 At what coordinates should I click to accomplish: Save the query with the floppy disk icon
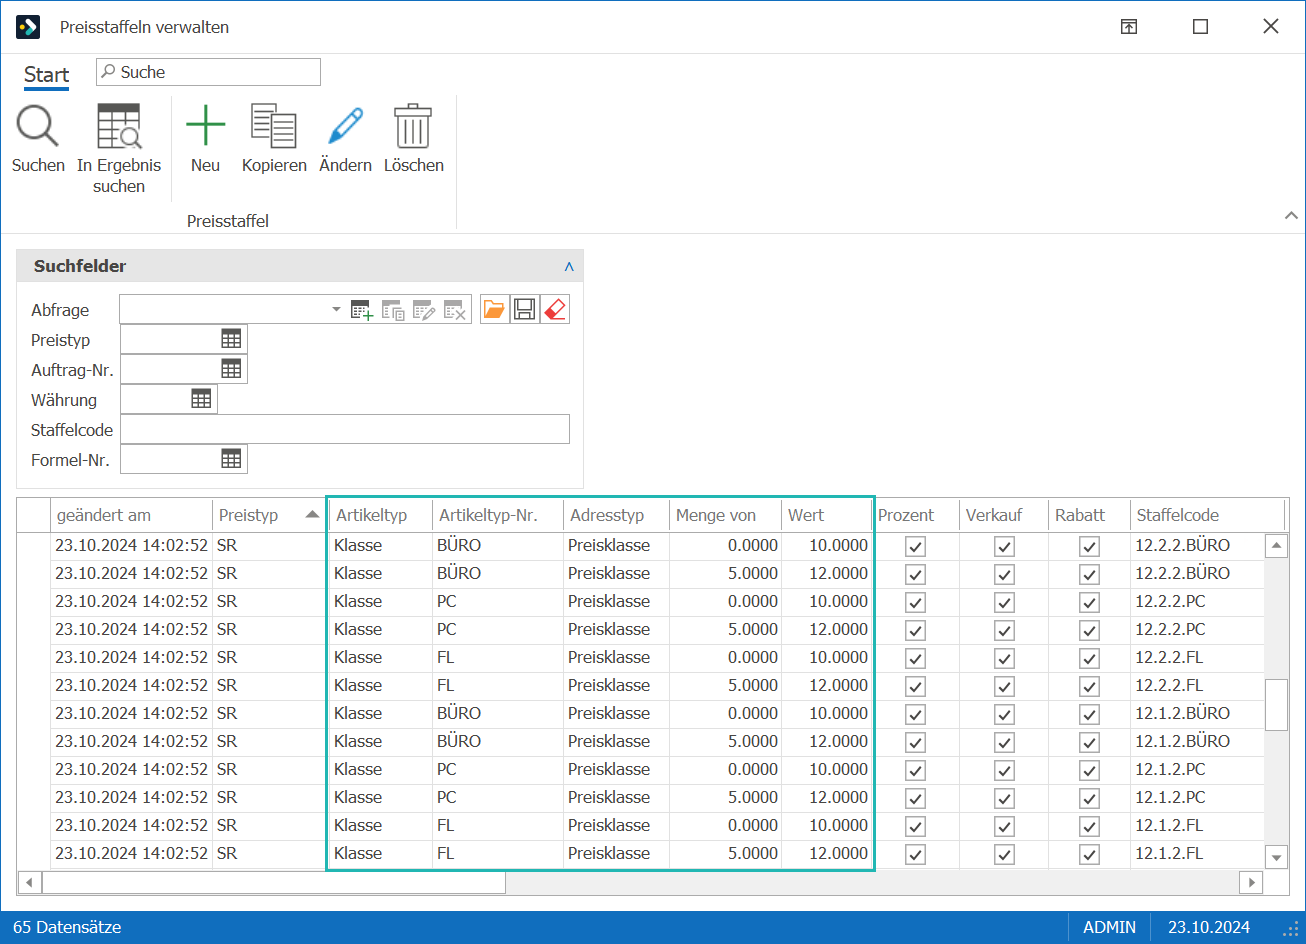point(524,310)
